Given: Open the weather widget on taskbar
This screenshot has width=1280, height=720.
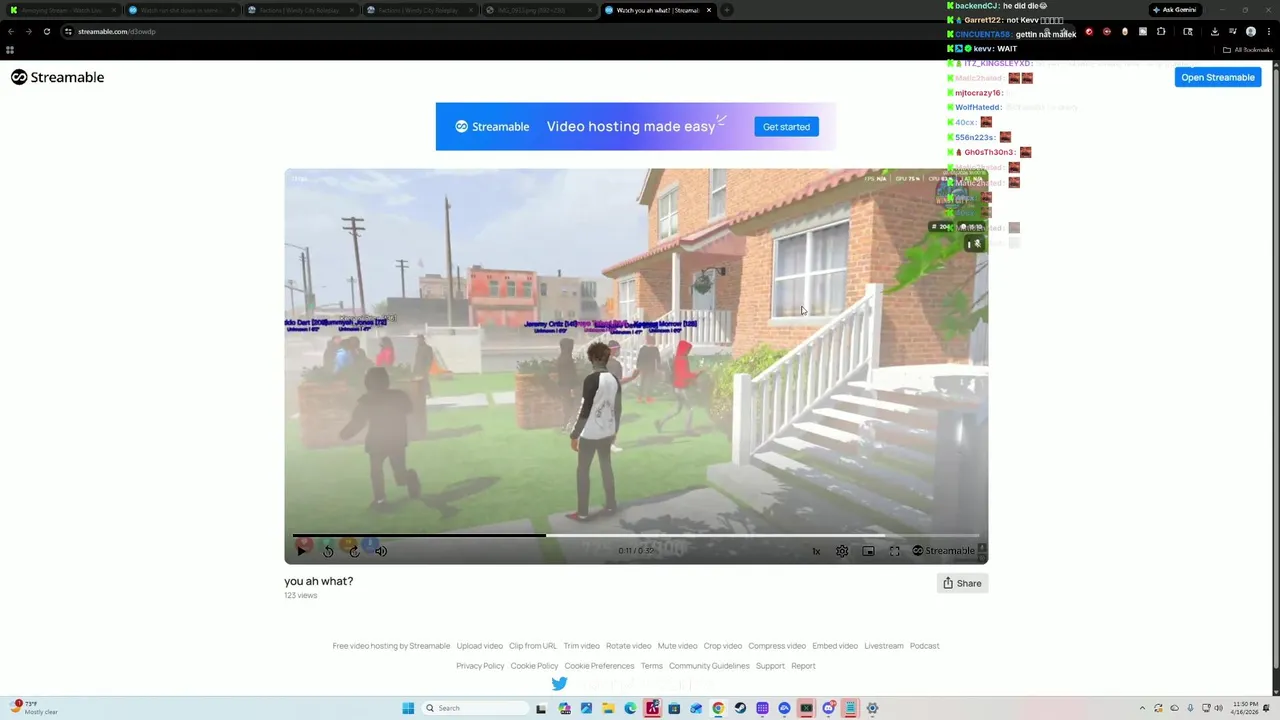Looking at the screenshot, I should (x=35, y=708).
